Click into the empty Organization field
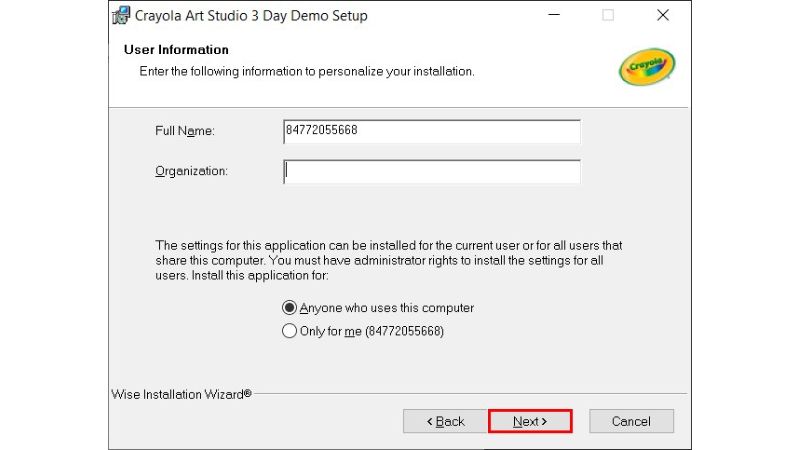The height and width of the screenshot is (450, 800). 431,172
